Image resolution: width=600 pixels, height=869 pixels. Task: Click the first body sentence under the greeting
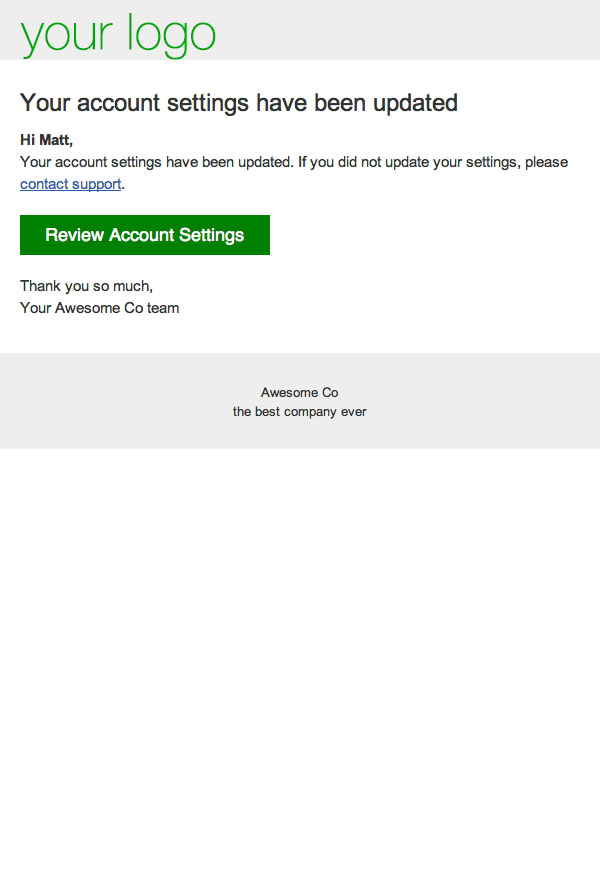(156, 162)
